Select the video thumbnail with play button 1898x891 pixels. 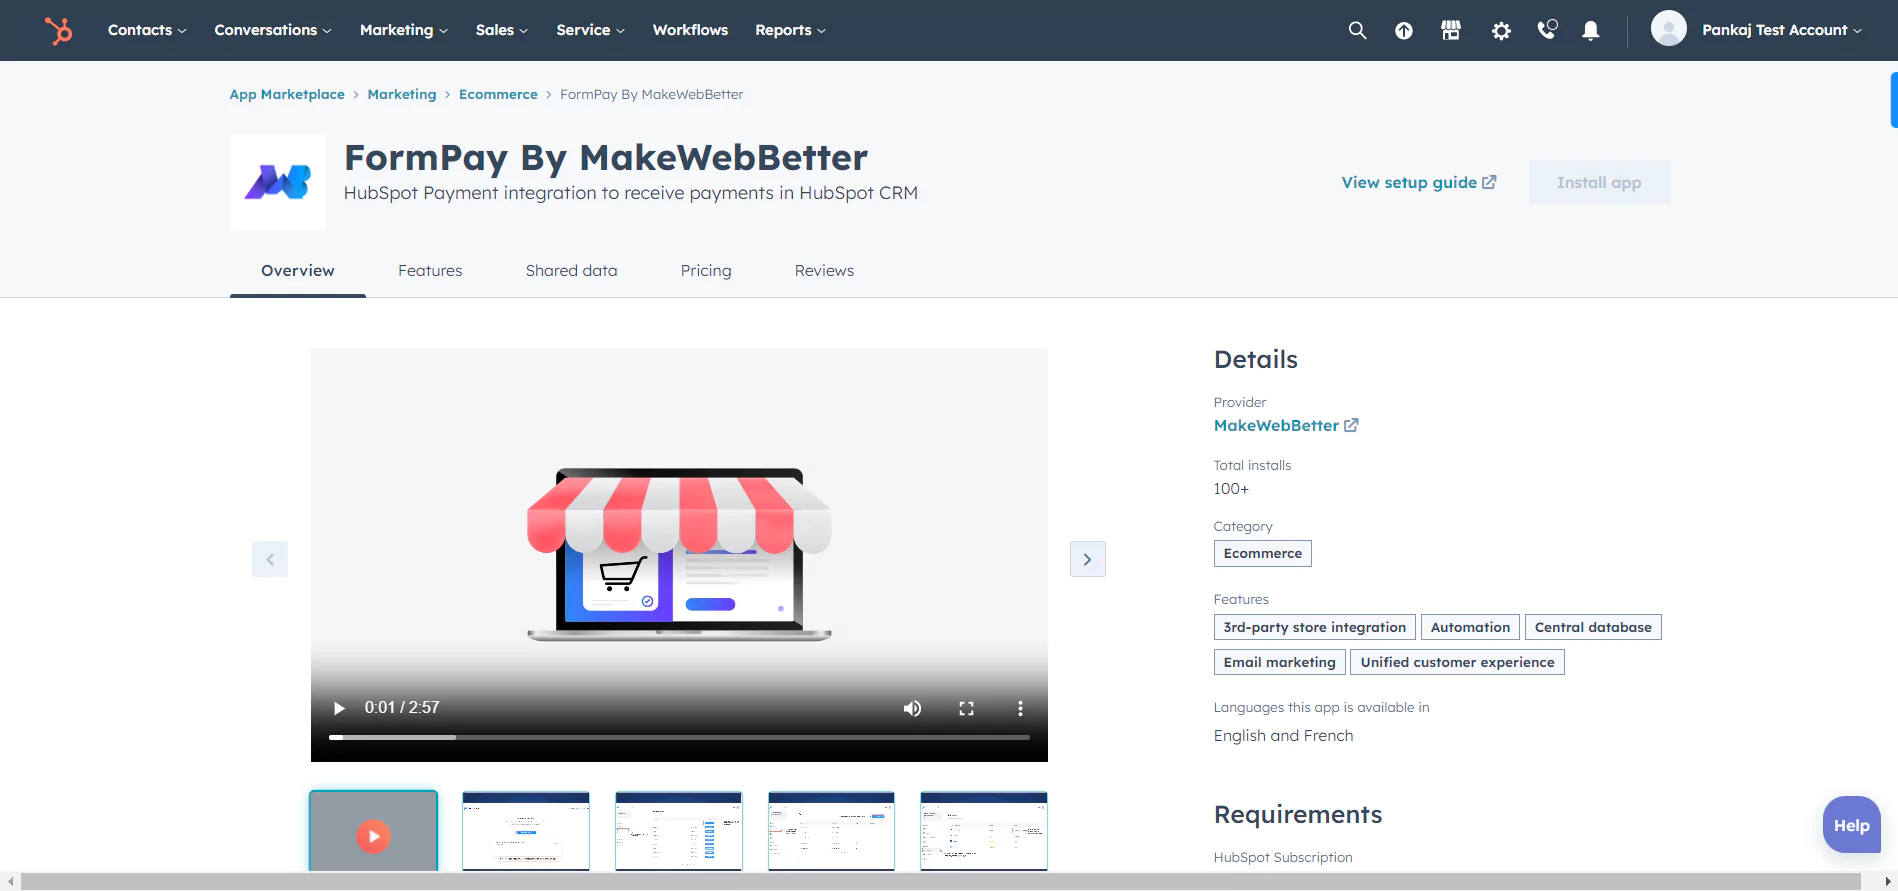click(x=373, y=831)
